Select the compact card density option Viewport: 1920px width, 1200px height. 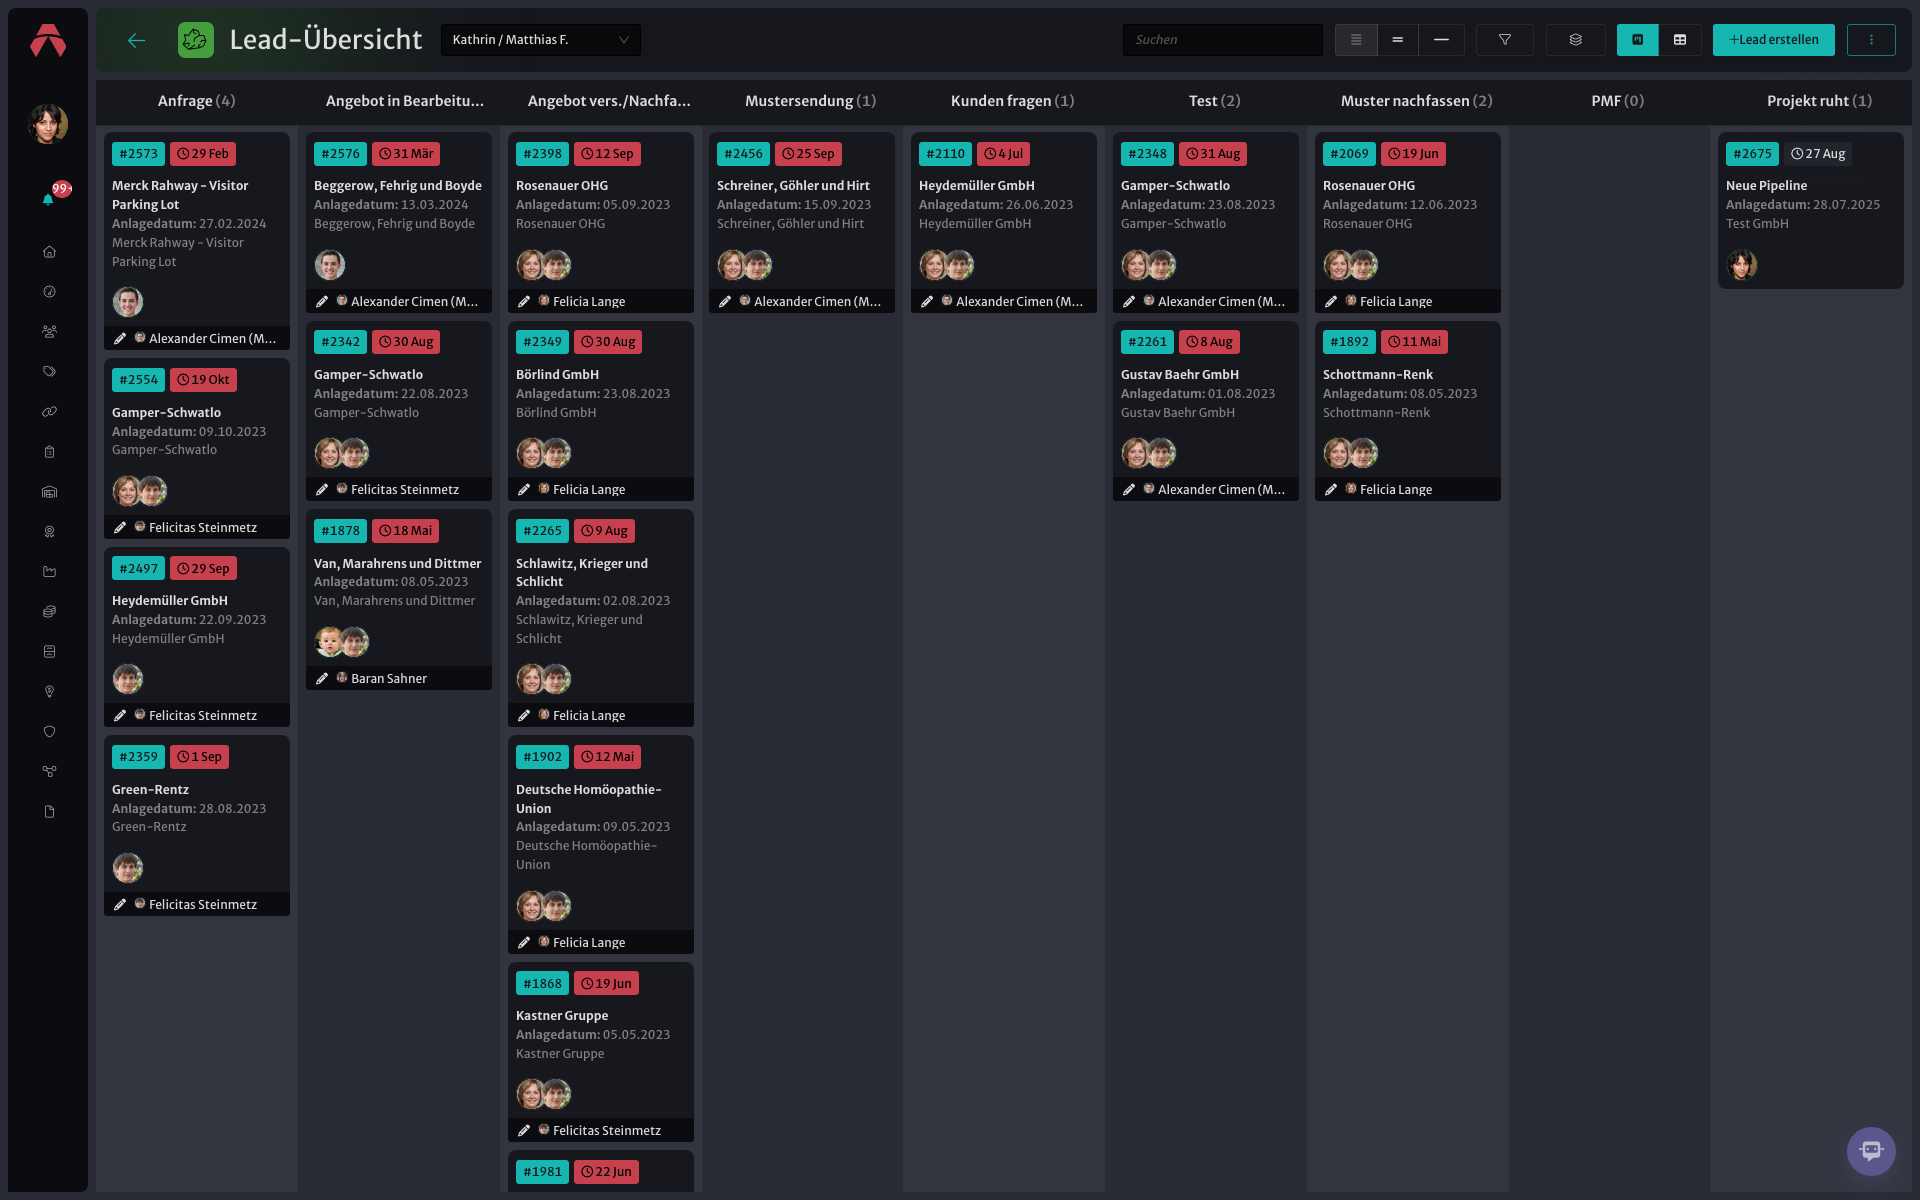tap(1356, 40)
